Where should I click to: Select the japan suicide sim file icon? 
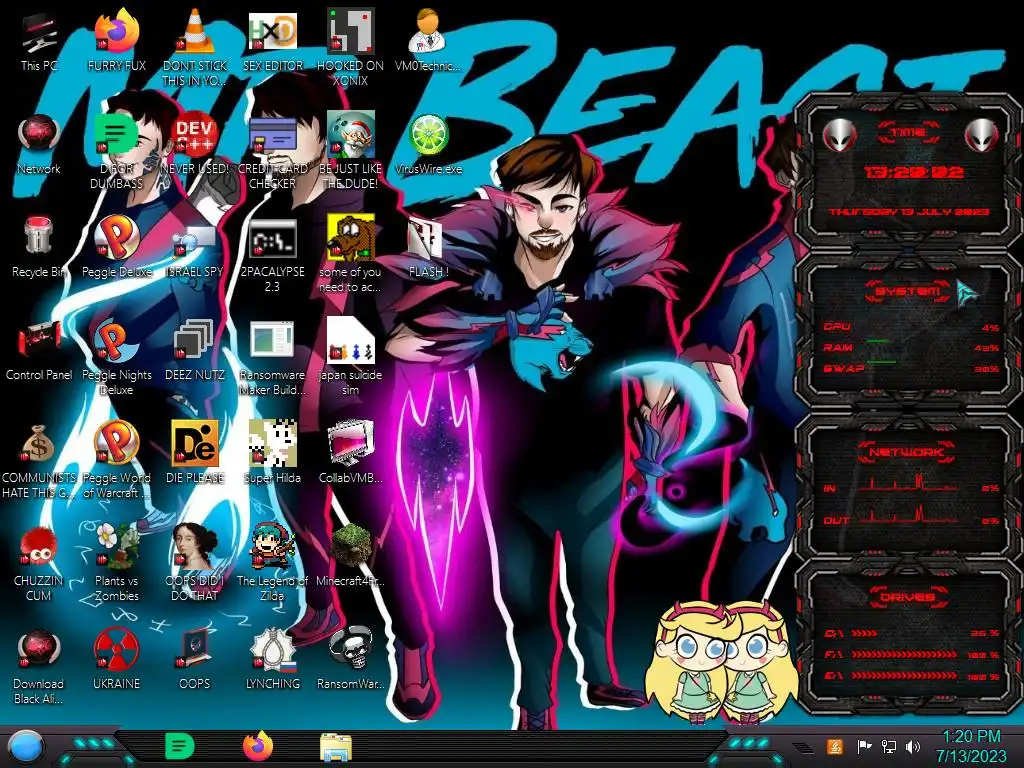coord(350,357)
